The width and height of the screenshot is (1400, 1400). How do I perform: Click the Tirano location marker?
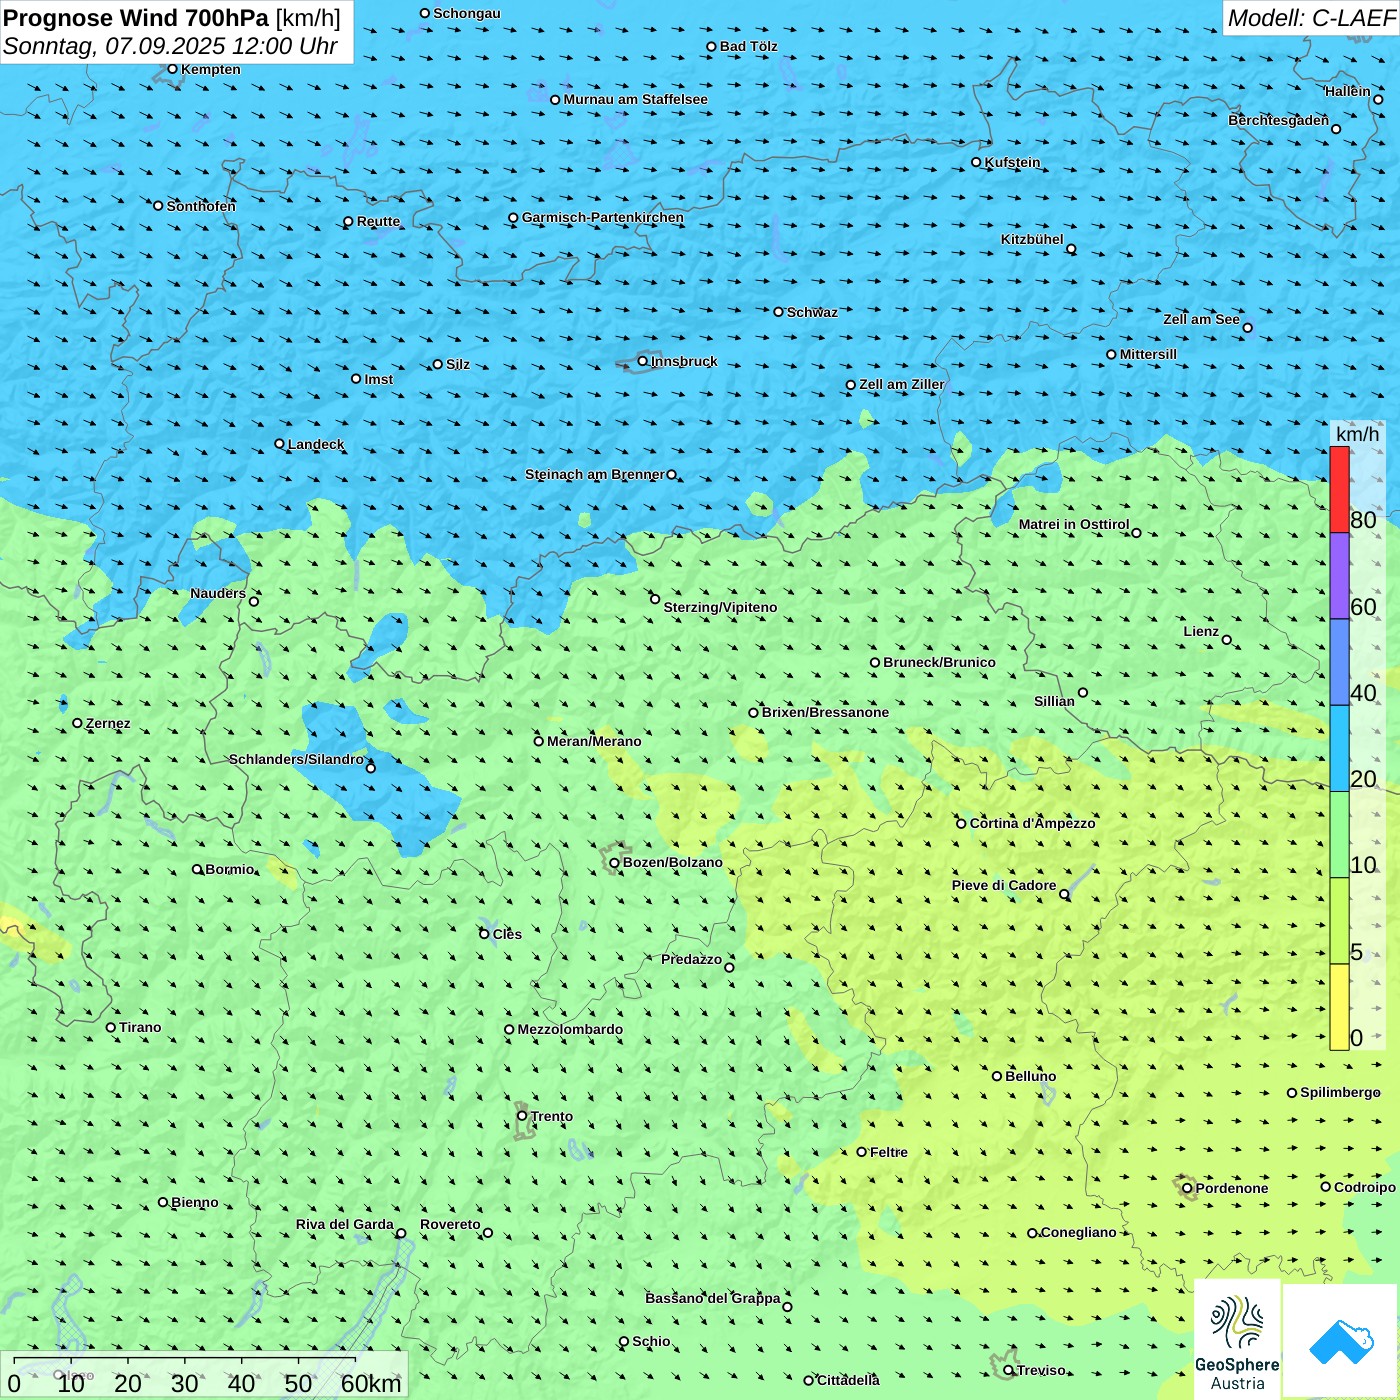[x=111, y=1027]
